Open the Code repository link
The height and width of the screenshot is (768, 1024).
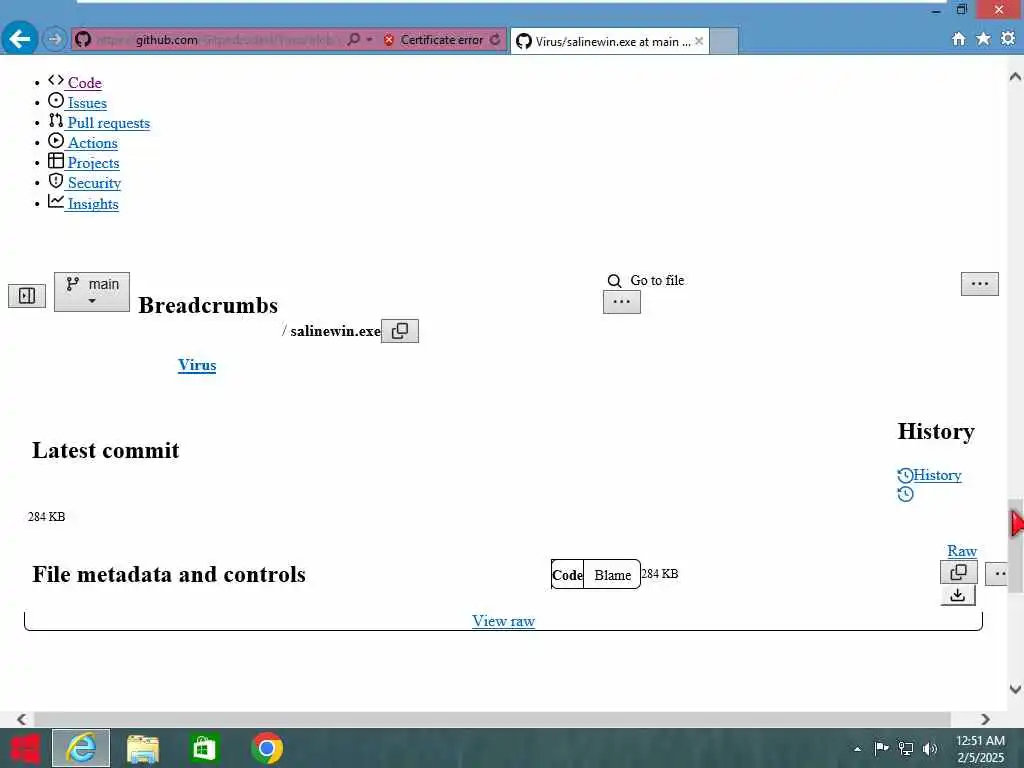tap(84, 83)
